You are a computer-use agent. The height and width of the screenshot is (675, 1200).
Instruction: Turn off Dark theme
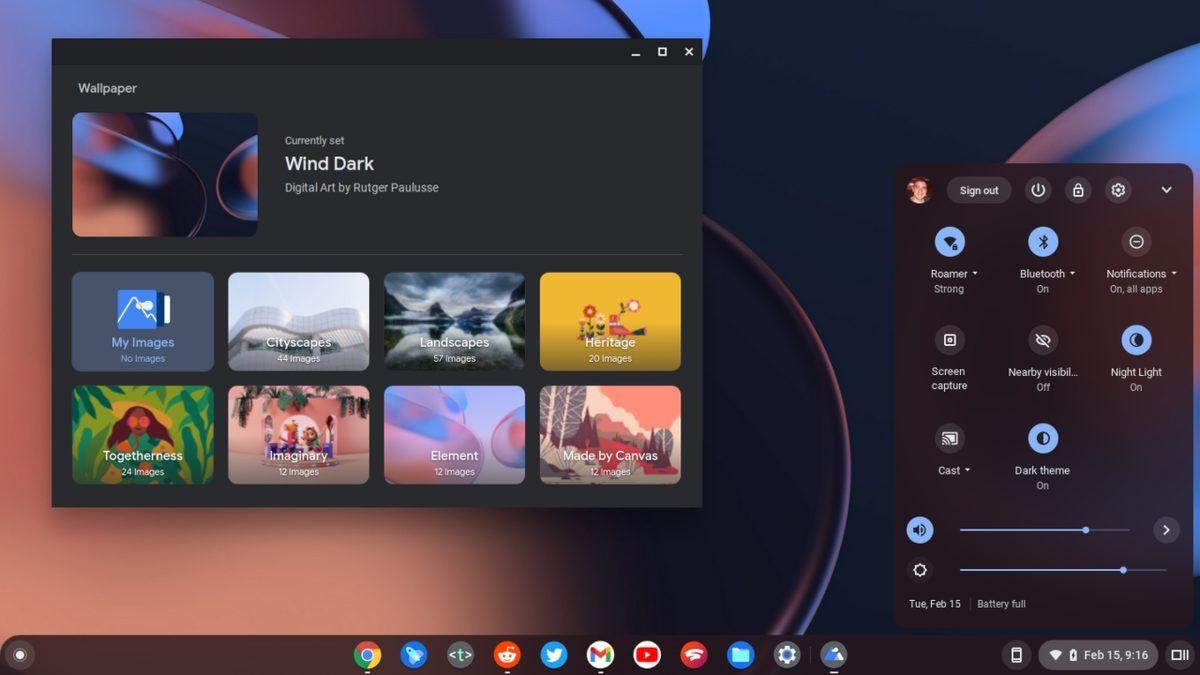1042,438
